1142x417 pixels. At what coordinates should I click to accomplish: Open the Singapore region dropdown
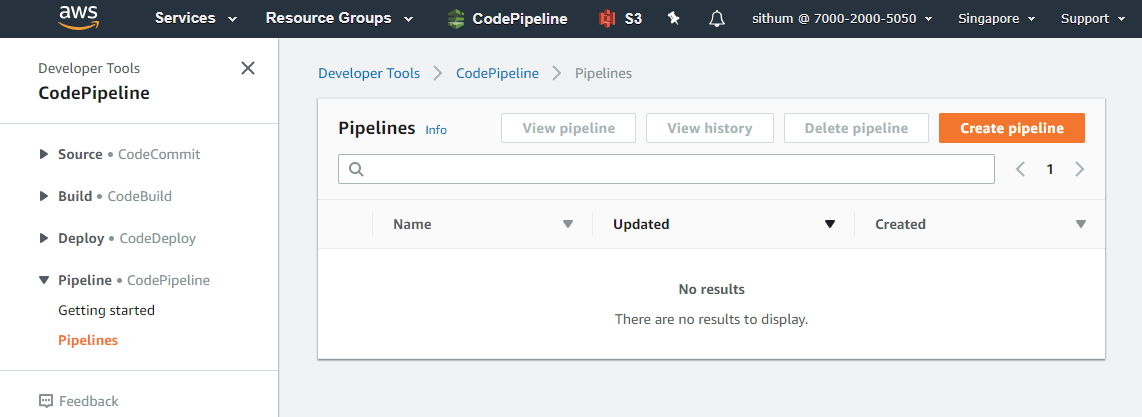(996, 18)
